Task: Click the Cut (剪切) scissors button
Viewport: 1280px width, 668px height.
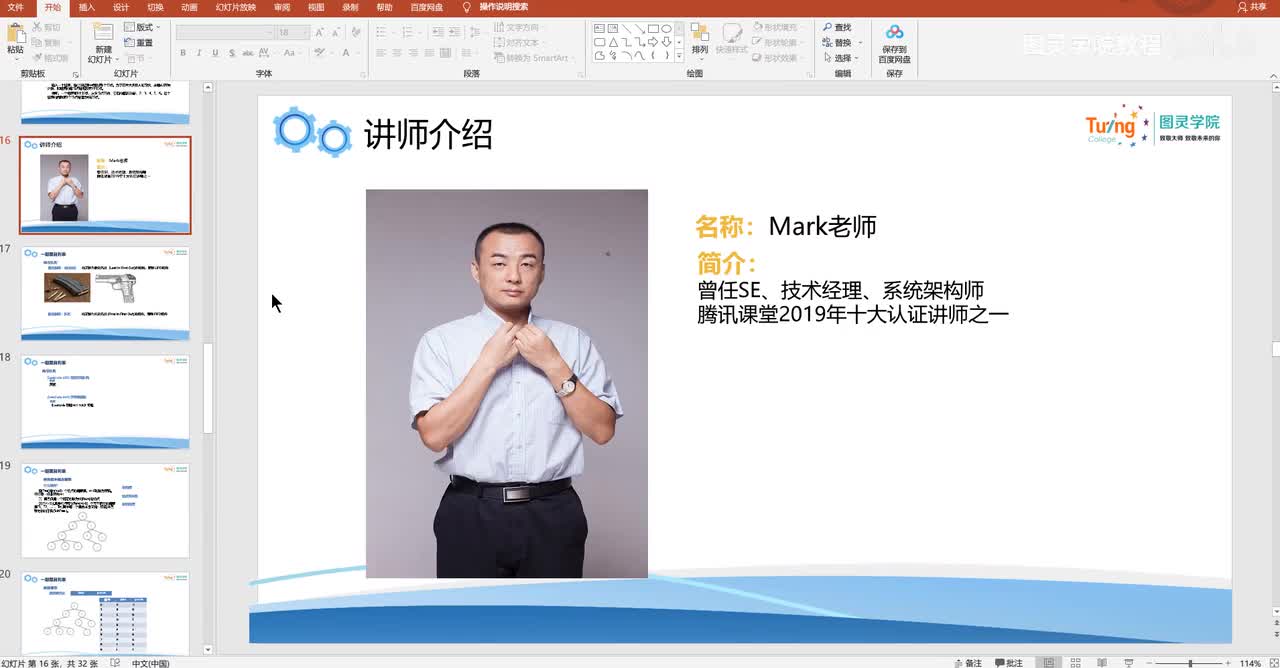Action: pyautogui.click(x=46, y=27)
